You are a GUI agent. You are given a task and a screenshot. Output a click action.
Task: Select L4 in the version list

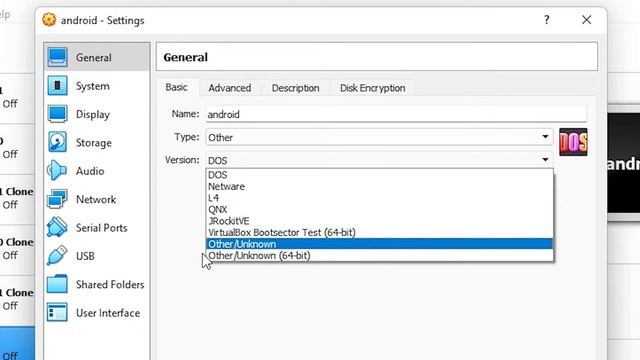tap(380, 198)
